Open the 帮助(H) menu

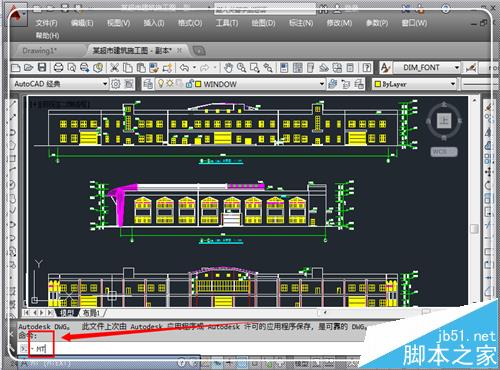tap(47, 35)
